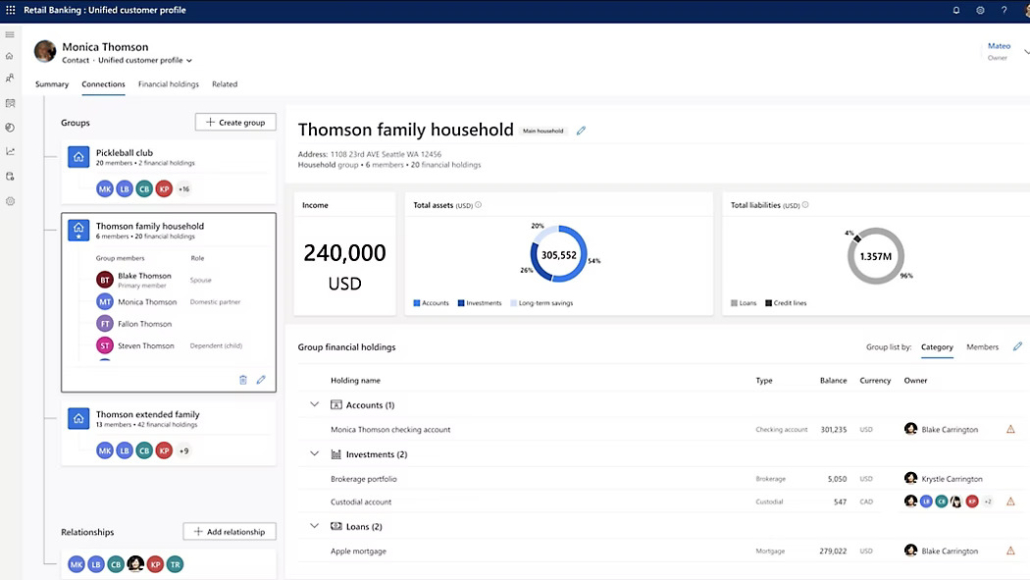1030x580 pixels.
Task: Edit the Thomson family household group
Action: click(261, 379)
